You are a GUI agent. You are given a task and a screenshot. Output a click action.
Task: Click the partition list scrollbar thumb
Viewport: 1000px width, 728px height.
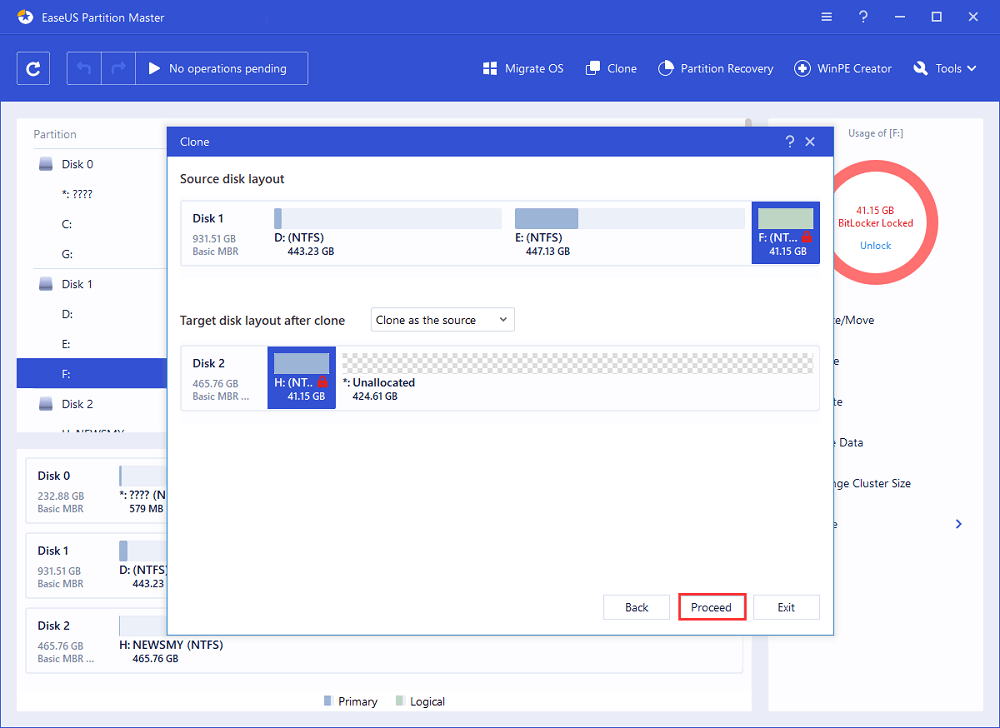pos(748,123)
